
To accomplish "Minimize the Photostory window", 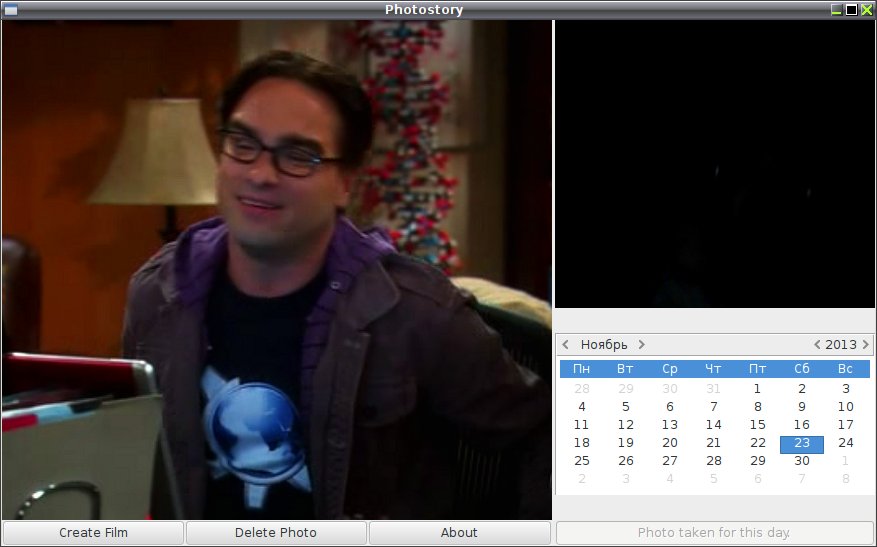I will pyautogui.click(x=837, y=10).
